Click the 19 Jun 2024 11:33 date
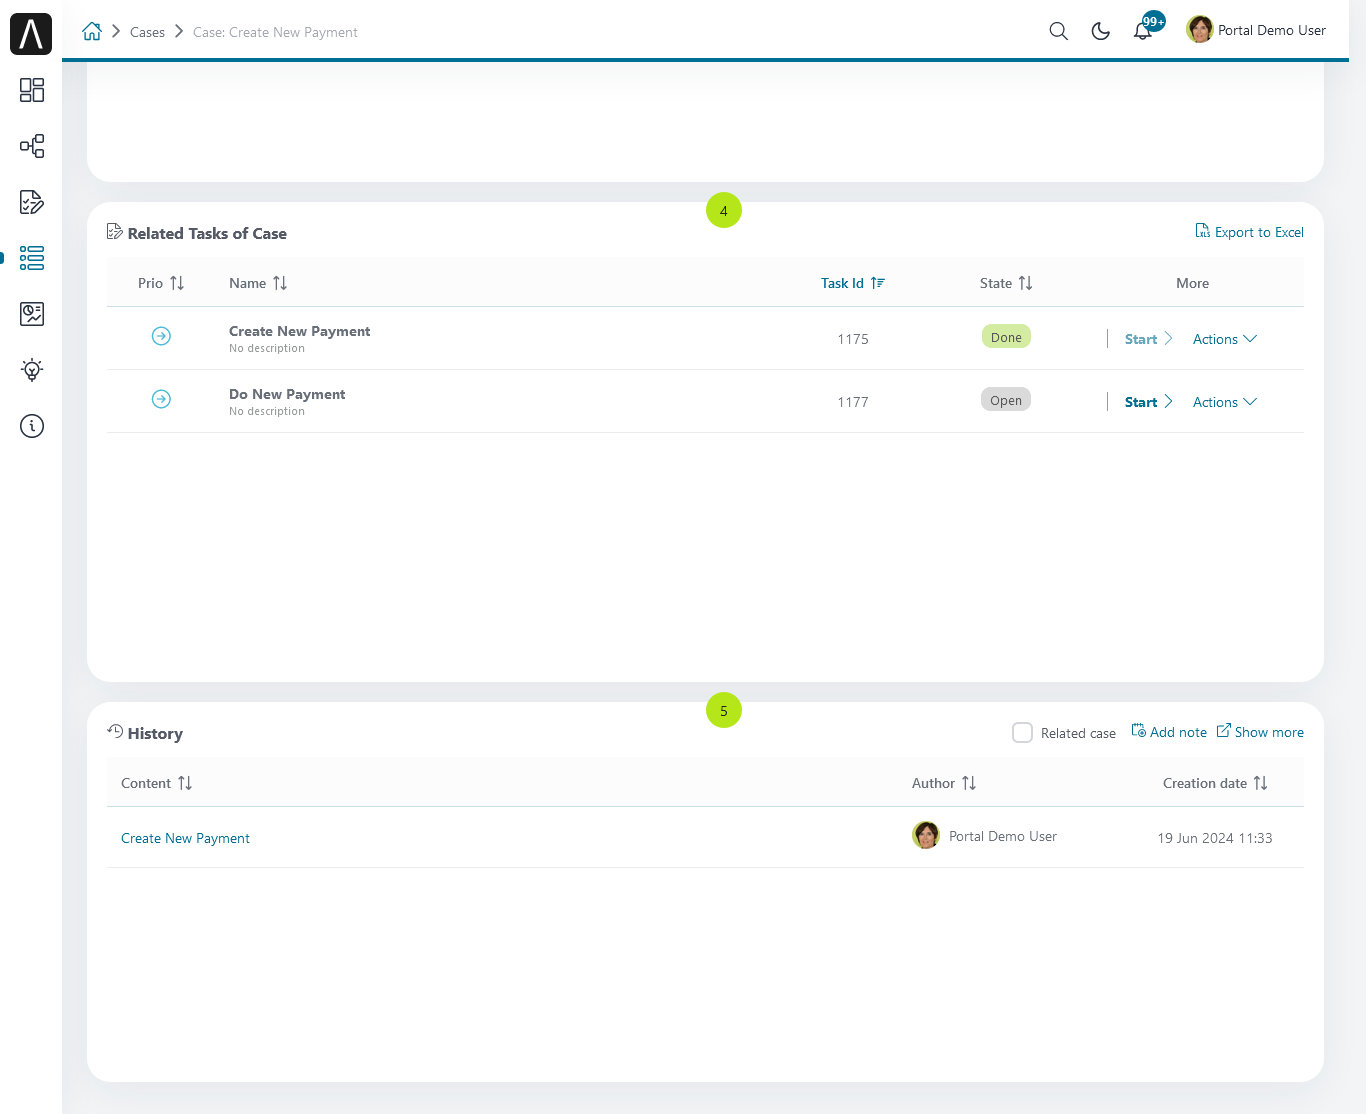The width and height of the screenshot is (1366, 1114). tap(1215, 838)
